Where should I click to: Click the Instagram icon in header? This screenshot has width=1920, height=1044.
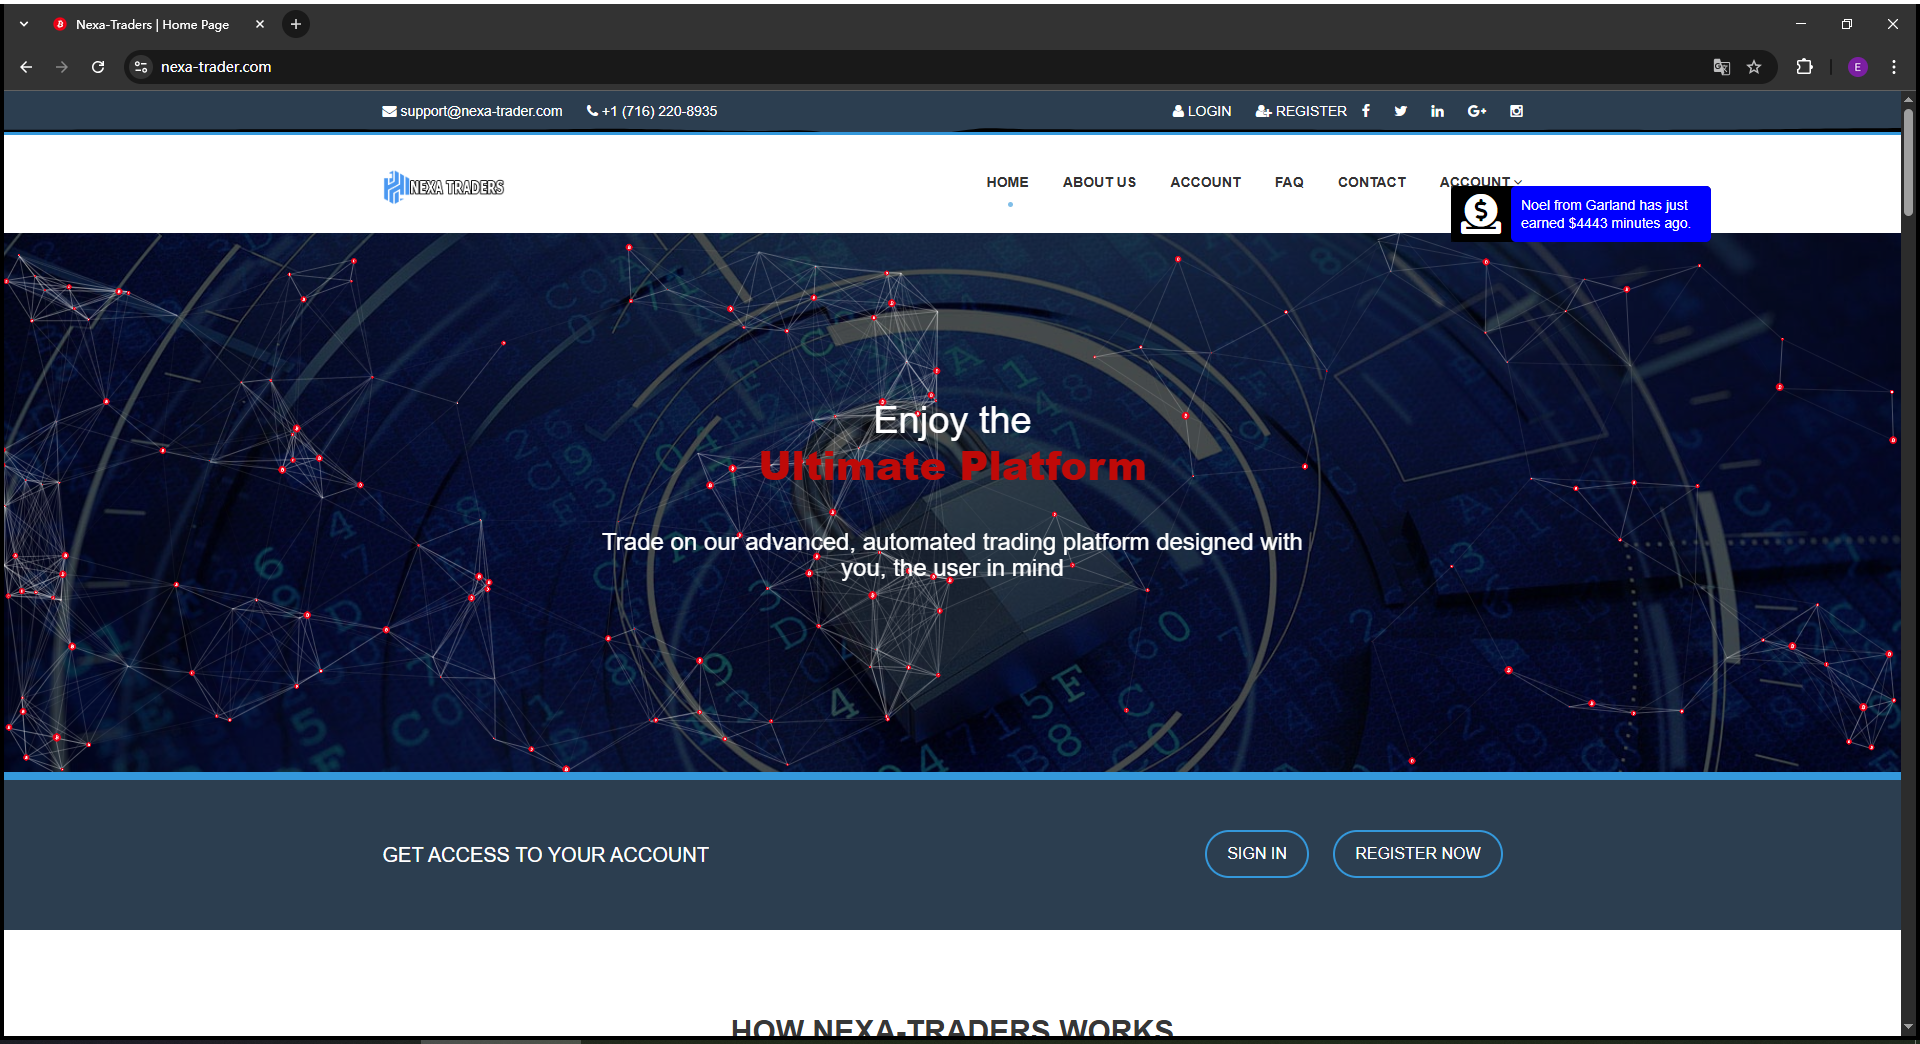[x=1516, y=111]
